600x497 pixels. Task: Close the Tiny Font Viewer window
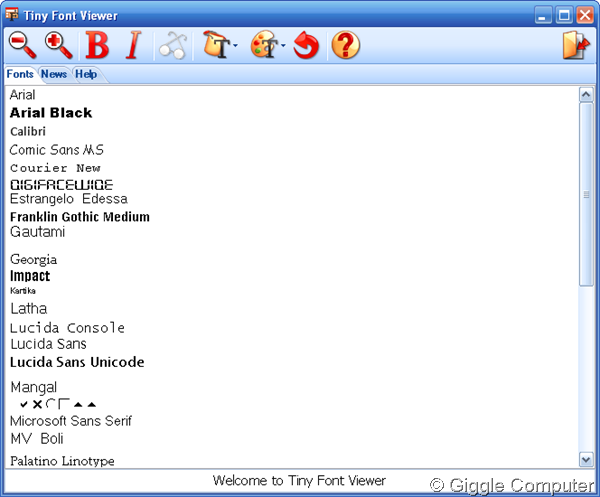(x=585, y=15)
